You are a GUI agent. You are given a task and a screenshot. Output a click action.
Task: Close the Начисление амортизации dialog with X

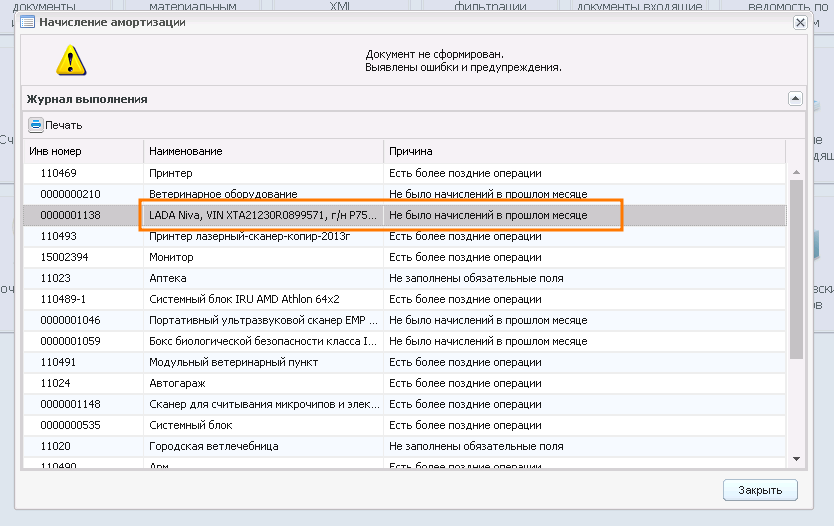(800, 22)
